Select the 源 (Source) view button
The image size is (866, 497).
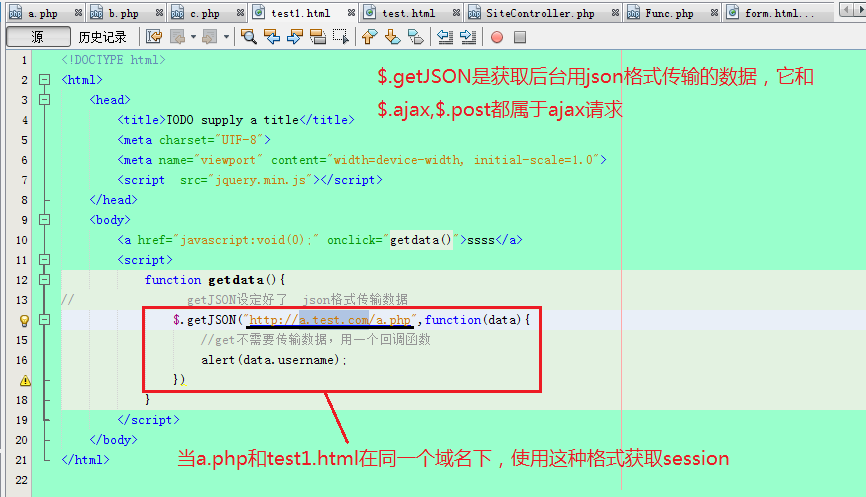tap(36, 37)
